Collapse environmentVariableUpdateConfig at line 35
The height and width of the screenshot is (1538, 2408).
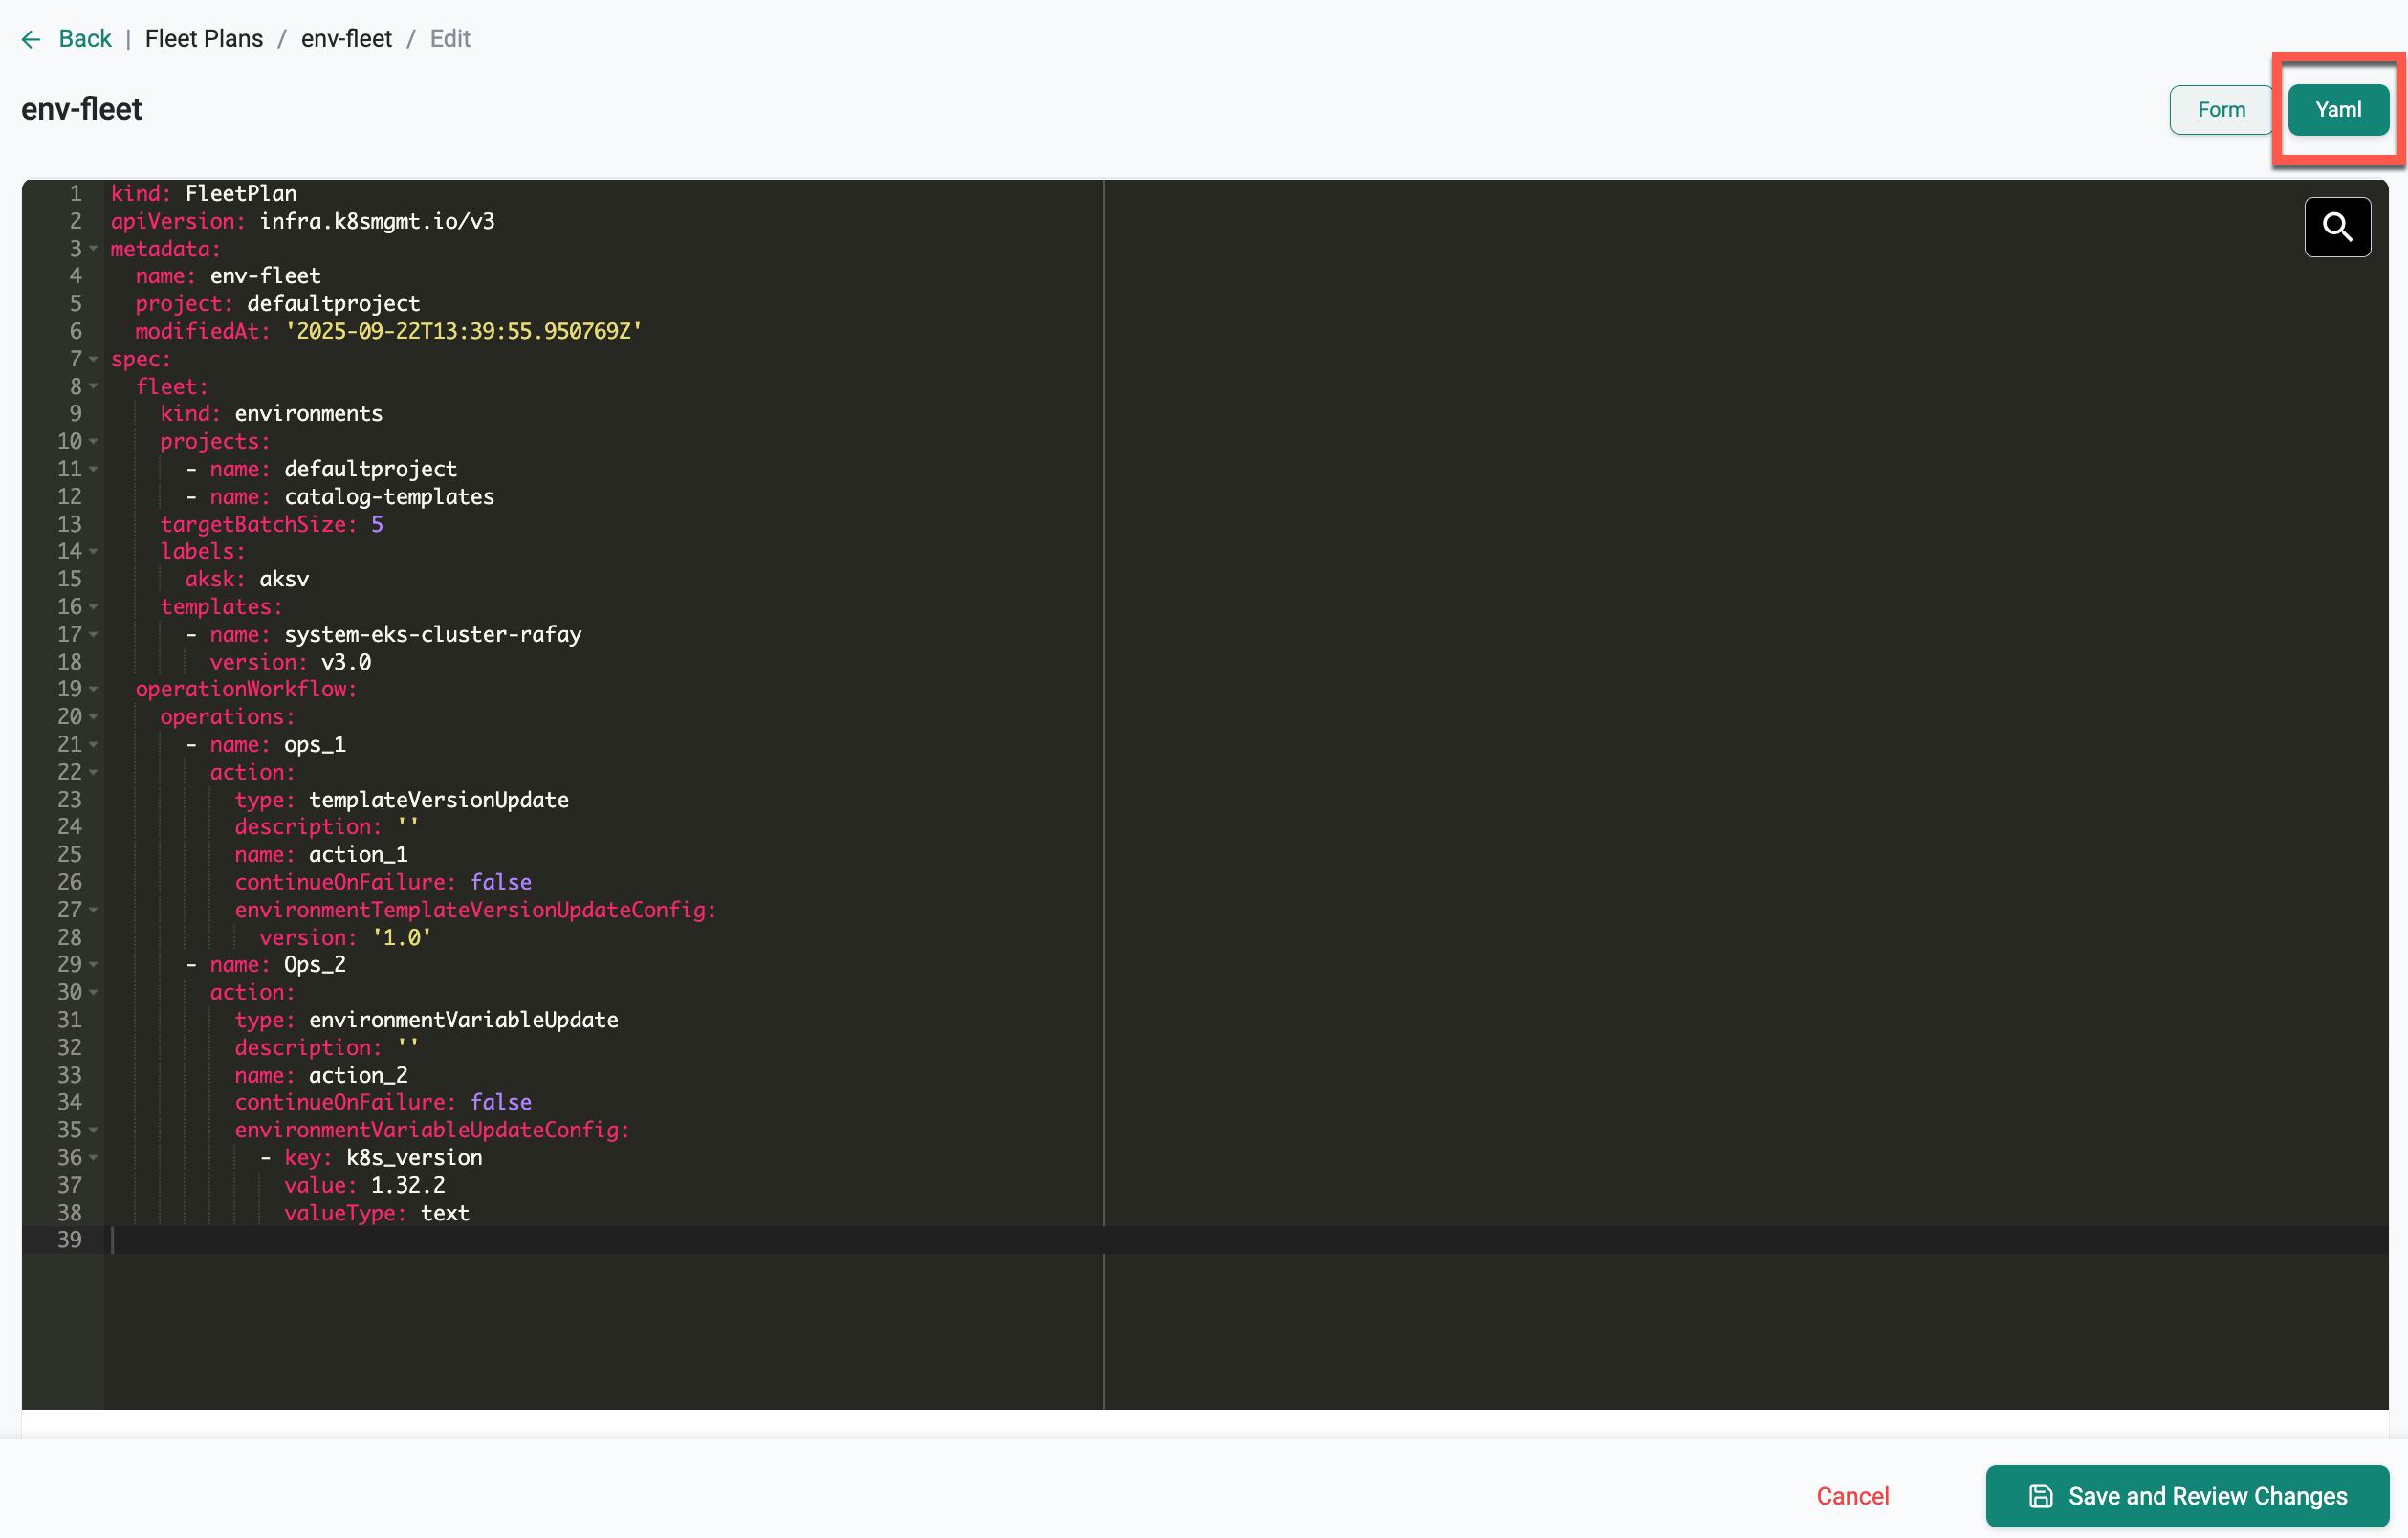[93, 1130]
